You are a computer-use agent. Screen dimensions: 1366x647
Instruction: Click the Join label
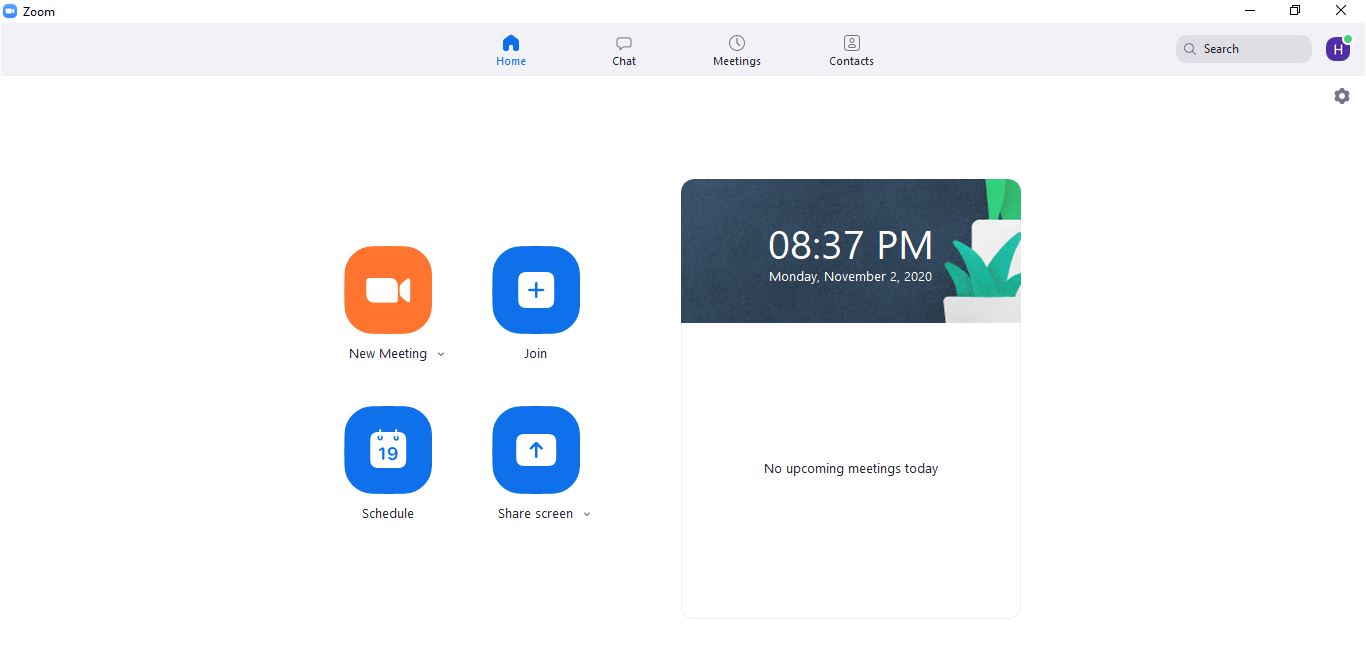pos(536,354)
